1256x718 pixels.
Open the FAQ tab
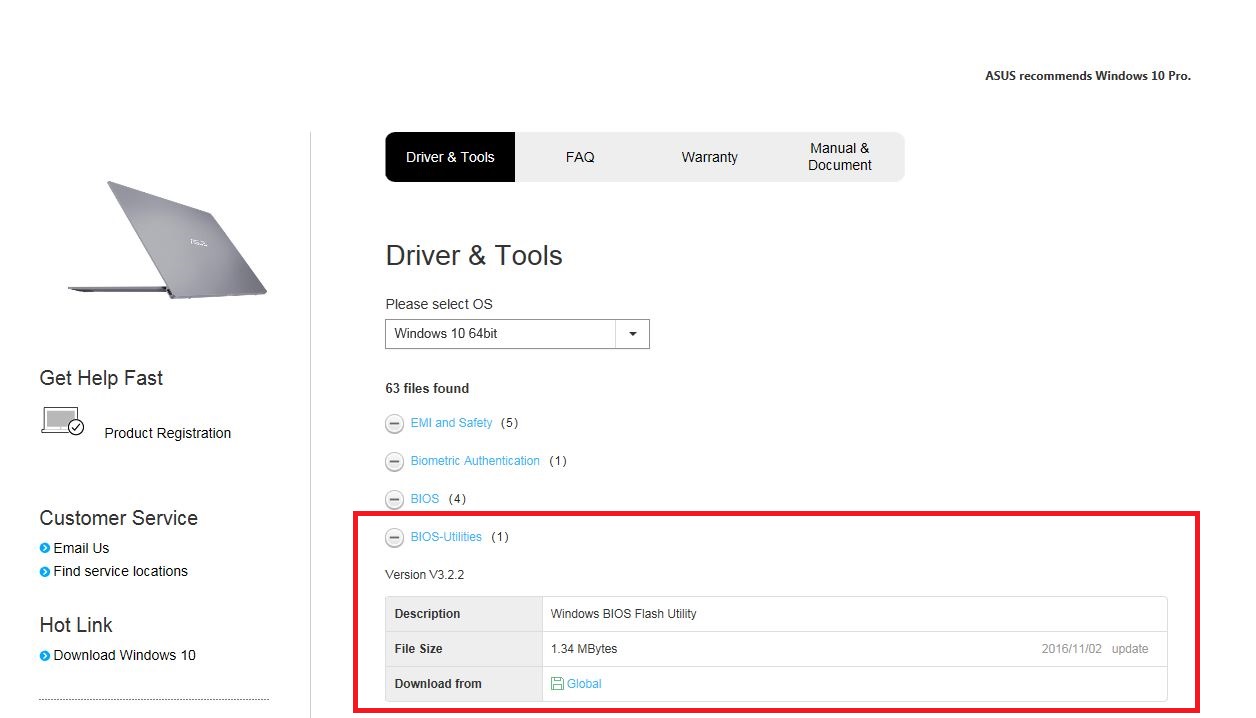point(580,157)
